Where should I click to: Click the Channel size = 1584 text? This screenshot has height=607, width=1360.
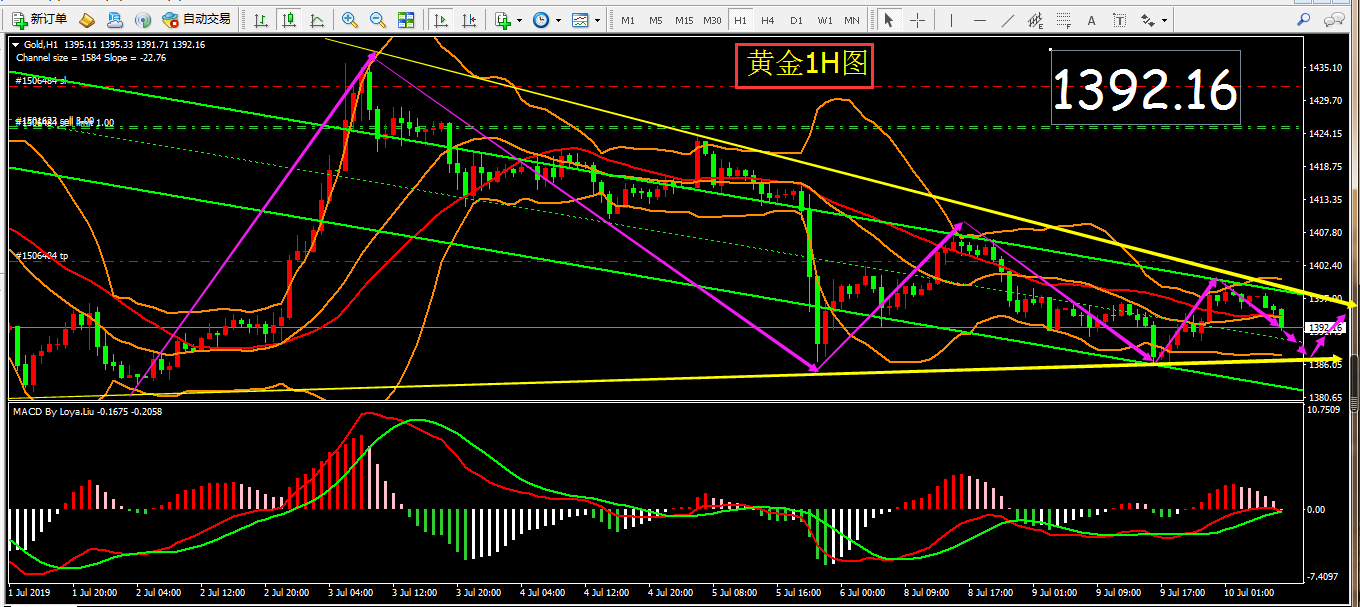click(60, 58)
